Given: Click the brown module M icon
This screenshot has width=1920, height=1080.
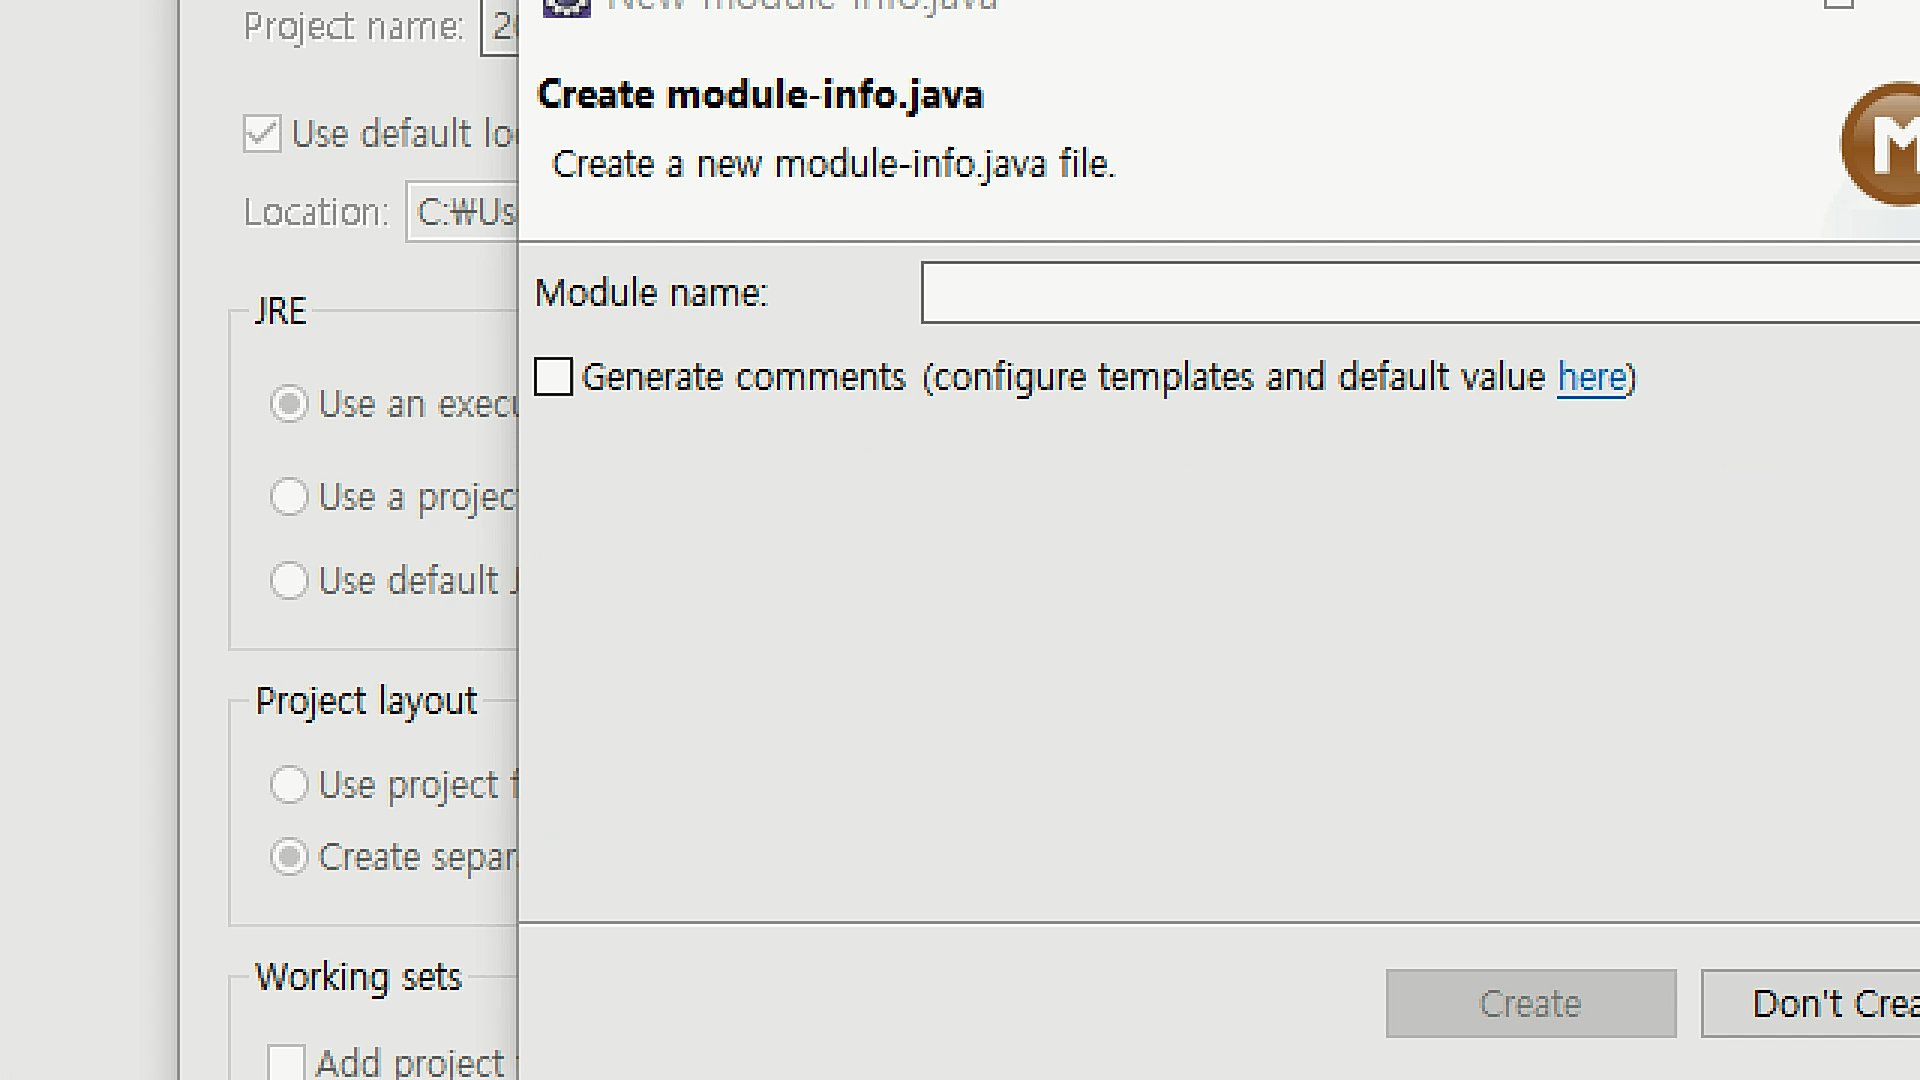Looking at the screenshot, I should click(x=1882, y=145).
